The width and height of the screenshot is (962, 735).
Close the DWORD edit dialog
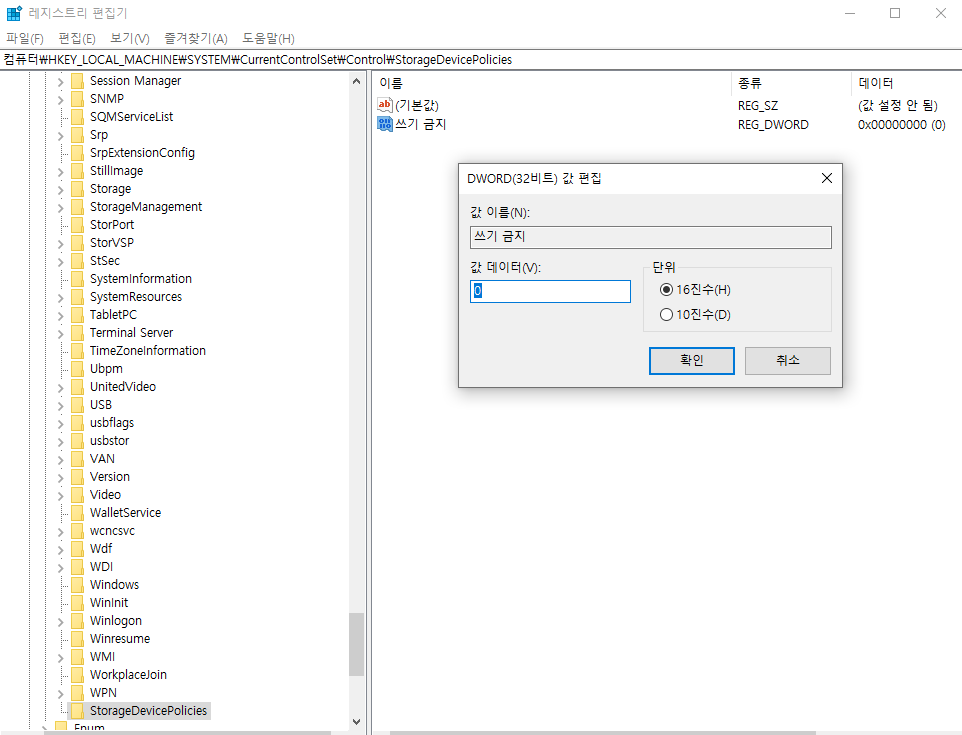[827, 178]
